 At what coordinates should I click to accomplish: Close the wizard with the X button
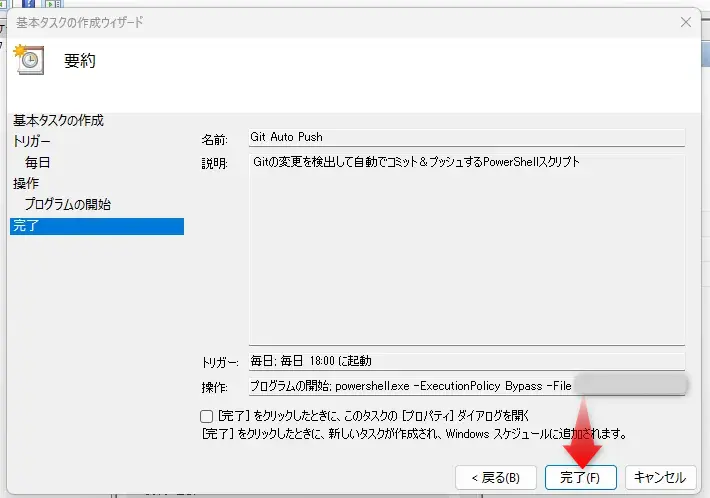(x=685, y=22)
